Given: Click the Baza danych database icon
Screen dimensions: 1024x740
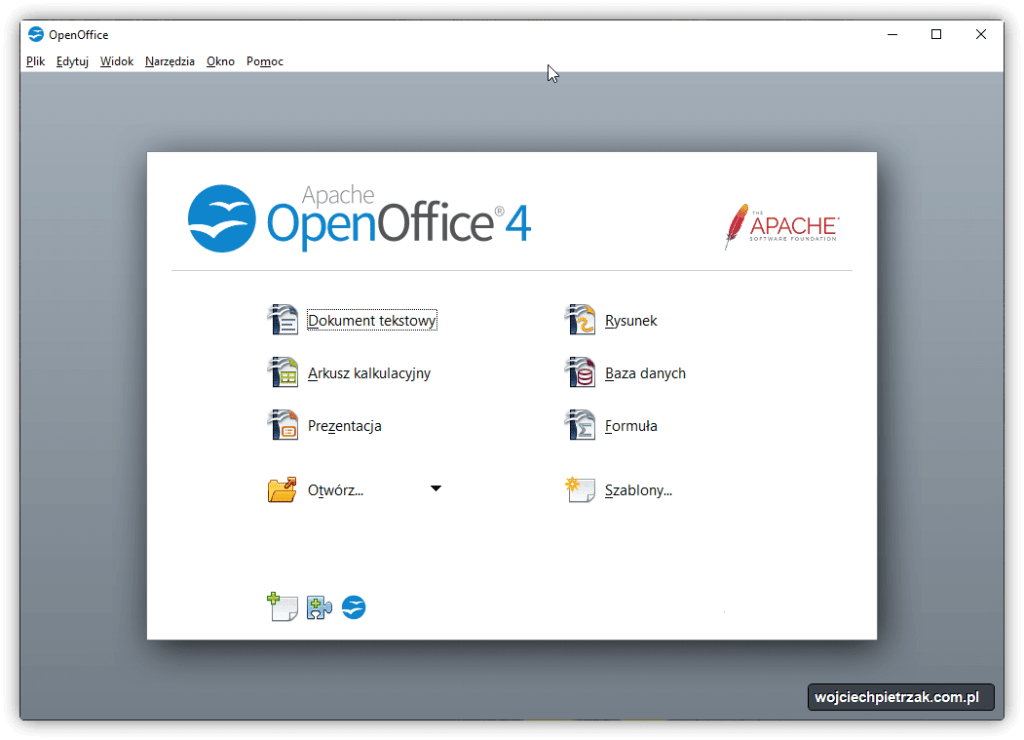Looking at the screenshot, I should 580,373.
